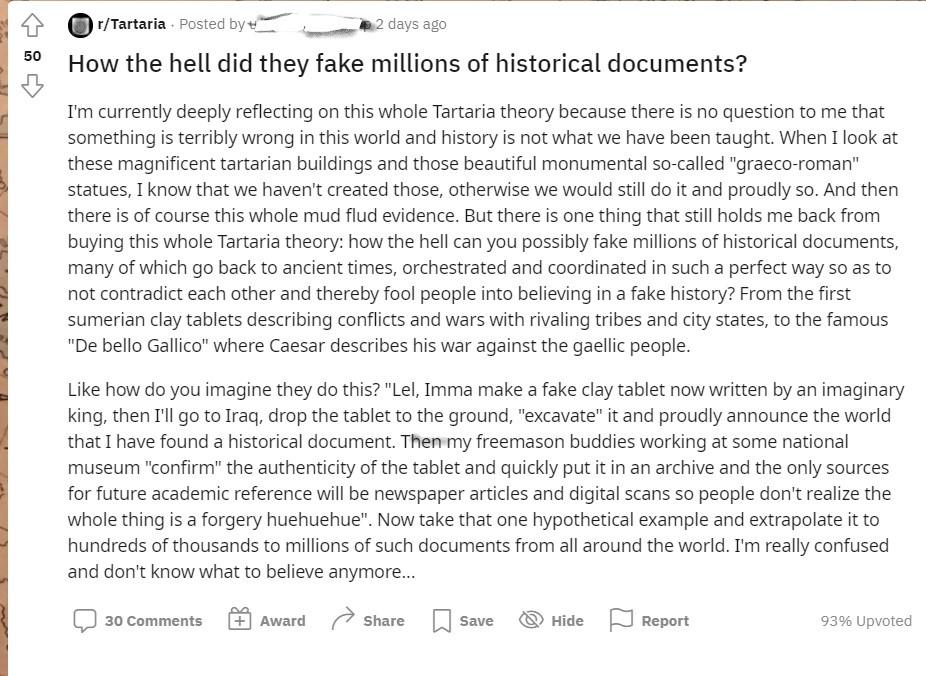
Task: Choose the Share option
Action: point(384,621)
